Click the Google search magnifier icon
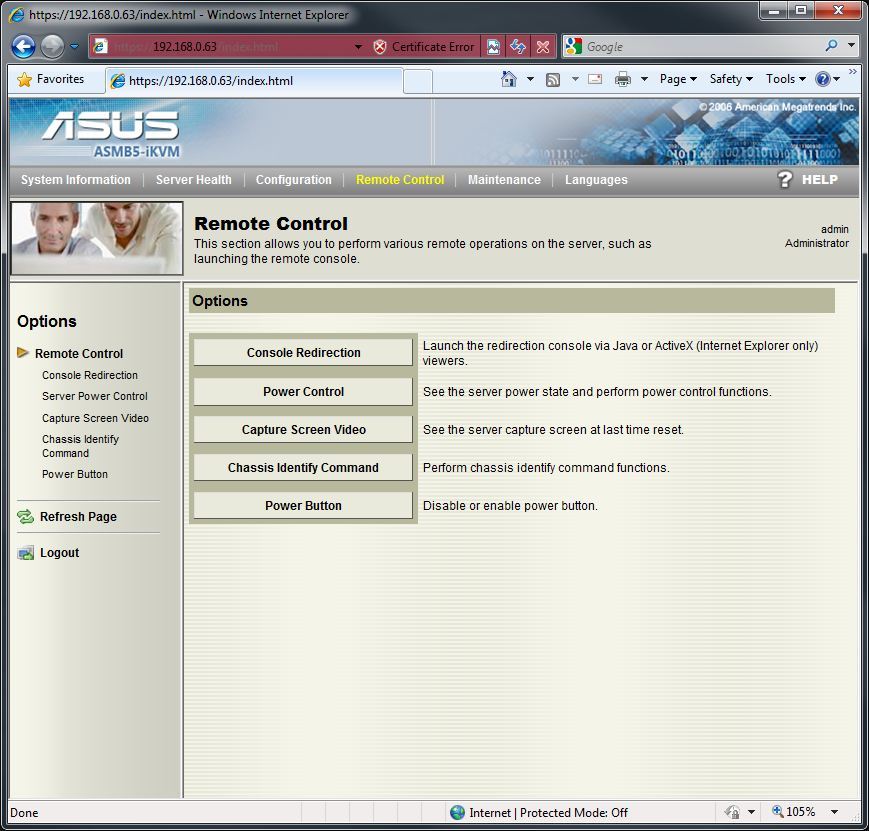Screen dimensions: 869x831 [831, 46]
